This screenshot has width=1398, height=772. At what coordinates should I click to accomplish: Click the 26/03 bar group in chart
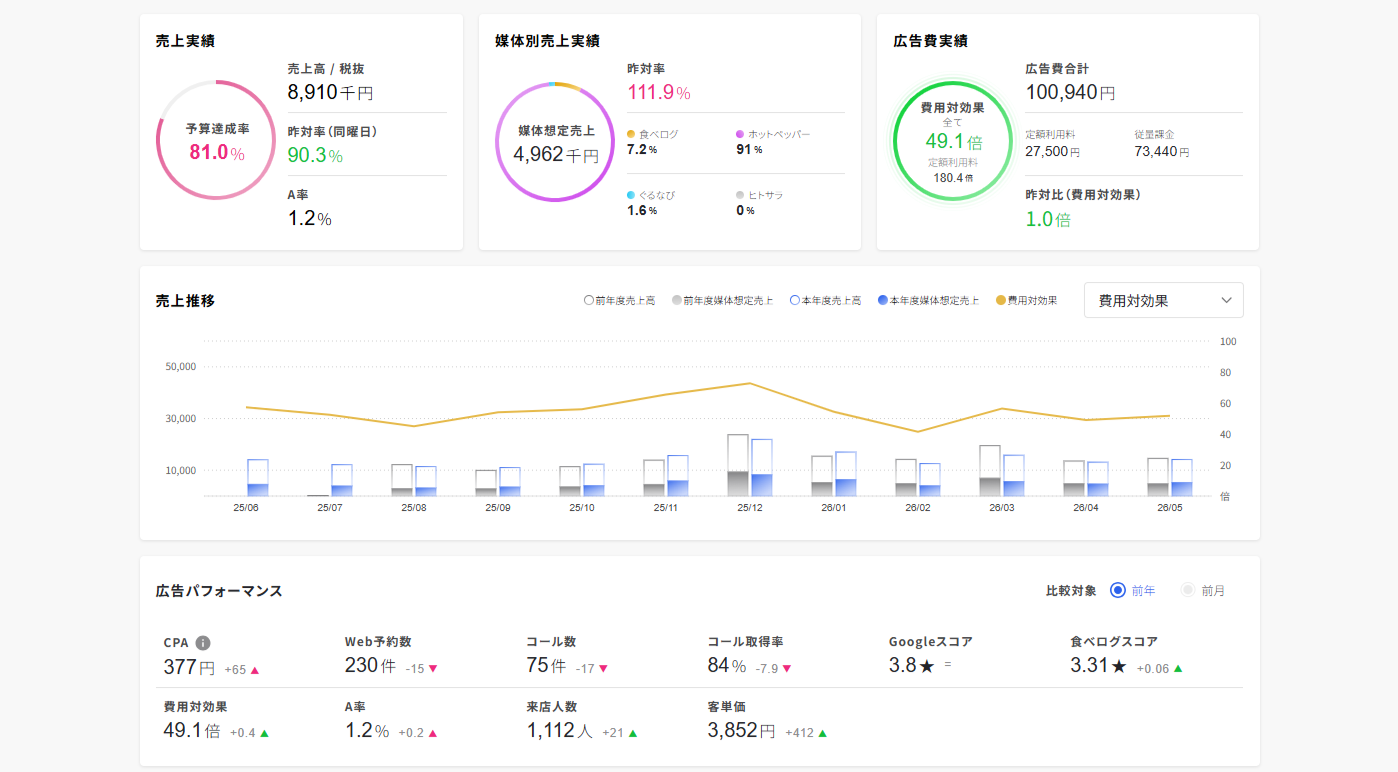click(x=1002, y=471)
